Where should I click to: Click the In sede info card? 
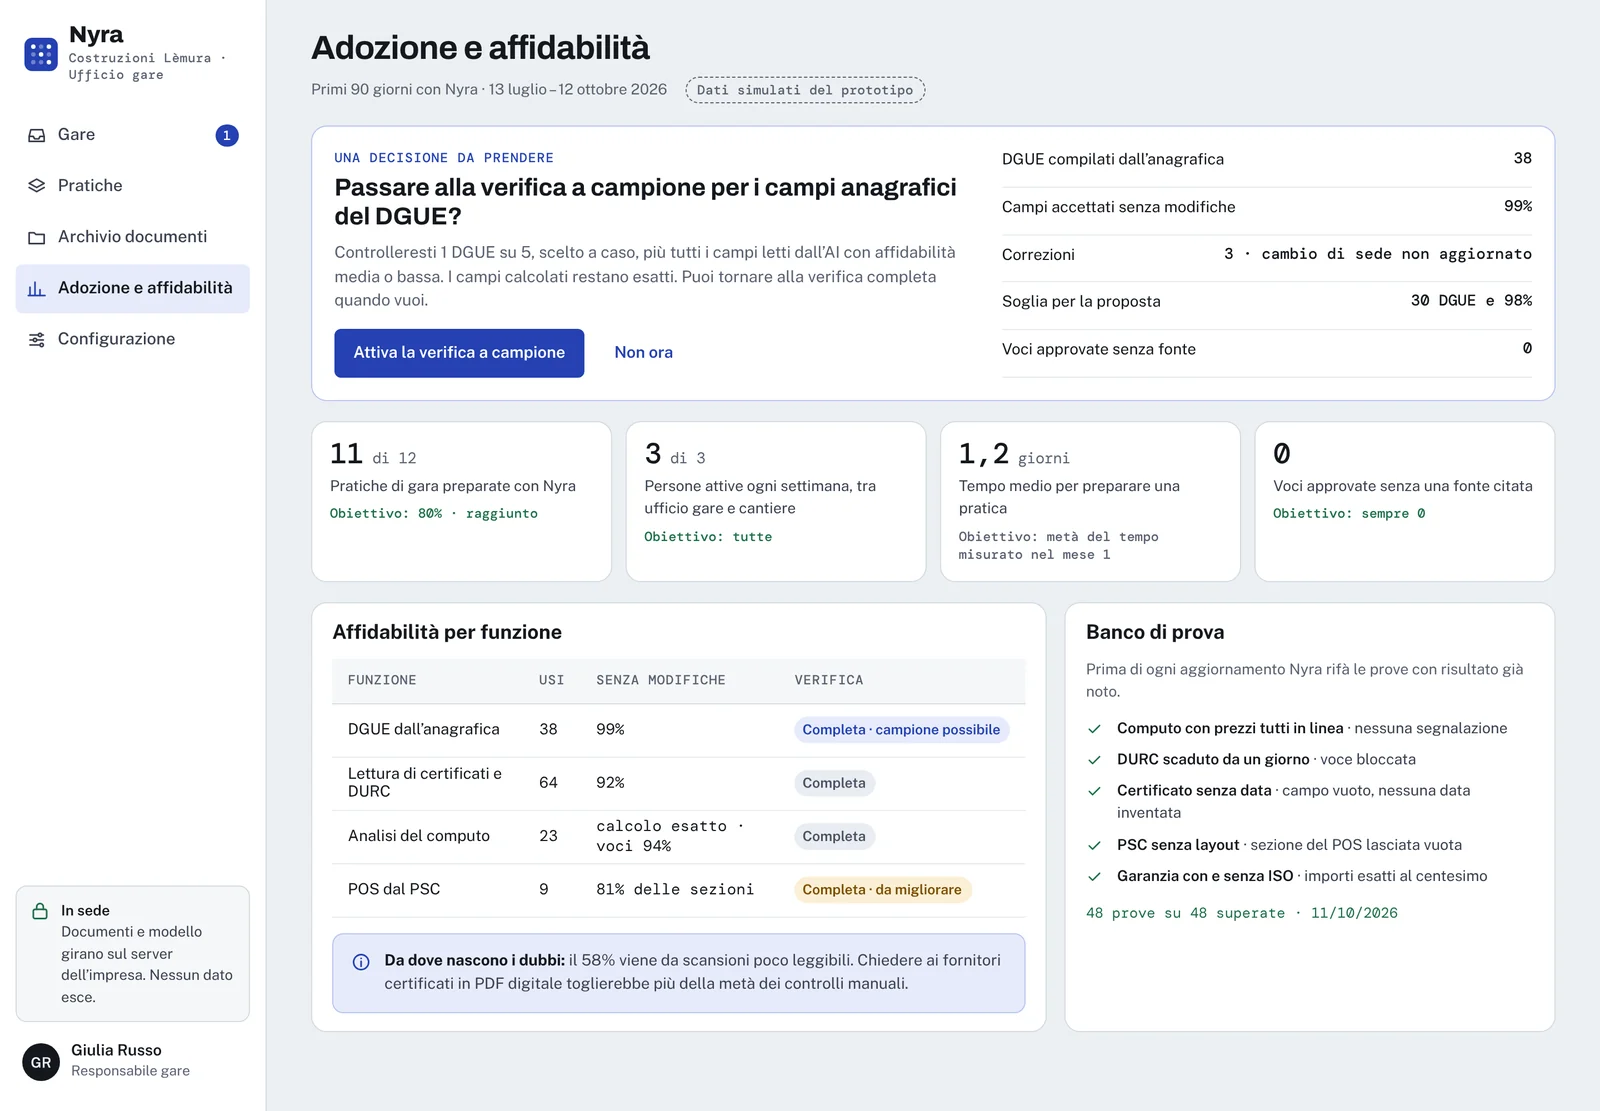pyautogui.click(x=133, y=954)
